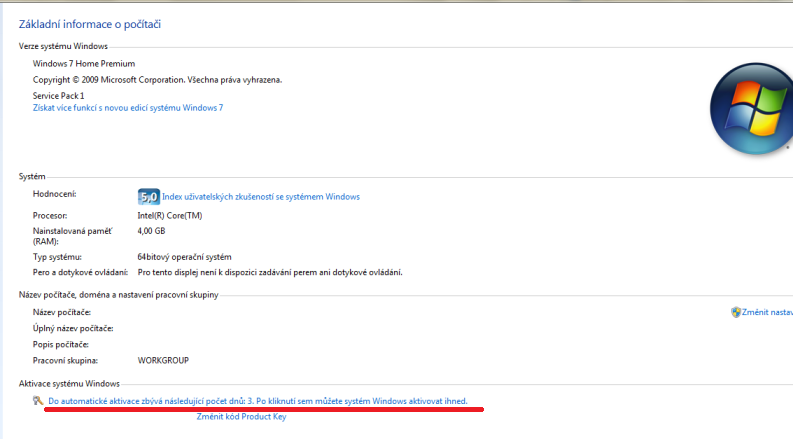Viewport: 793px width, 439px height.
Task: Open Index uživatelských zkušeností se systémem Windows
Action: pyautogui.click(x=261, y=197)
